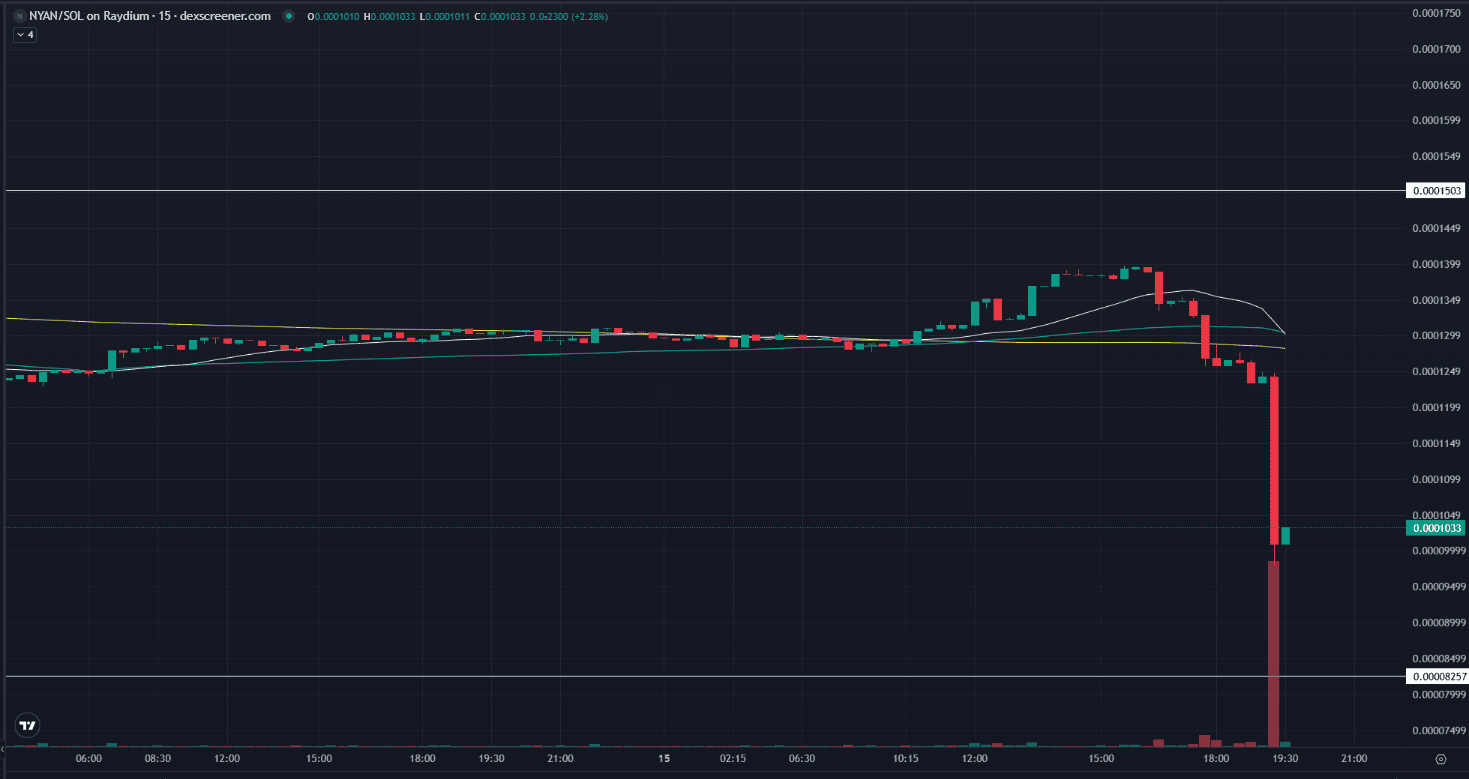Image resolution: width=1469 pixels, height=779 pixels.
Task: Click the 0.0001249 price scale label
Action: point(1434,372)
